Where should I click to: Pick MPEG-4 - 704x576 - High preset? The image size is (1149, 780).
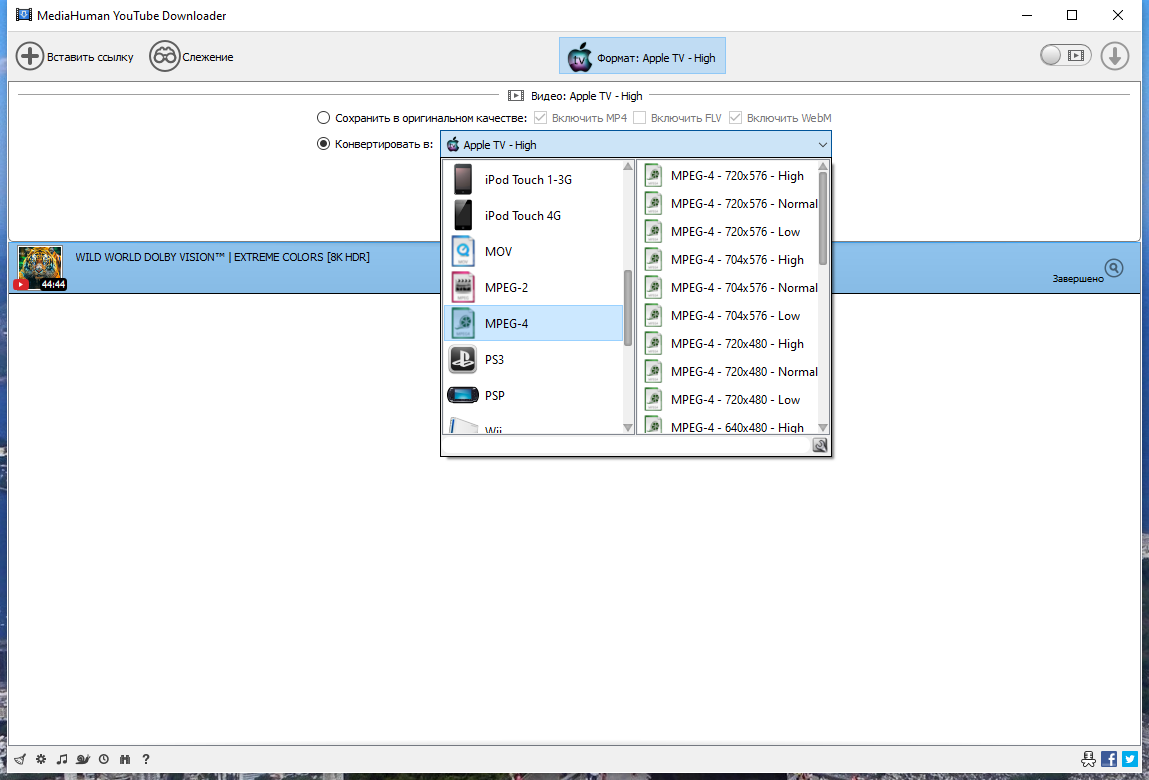point(728,260)
